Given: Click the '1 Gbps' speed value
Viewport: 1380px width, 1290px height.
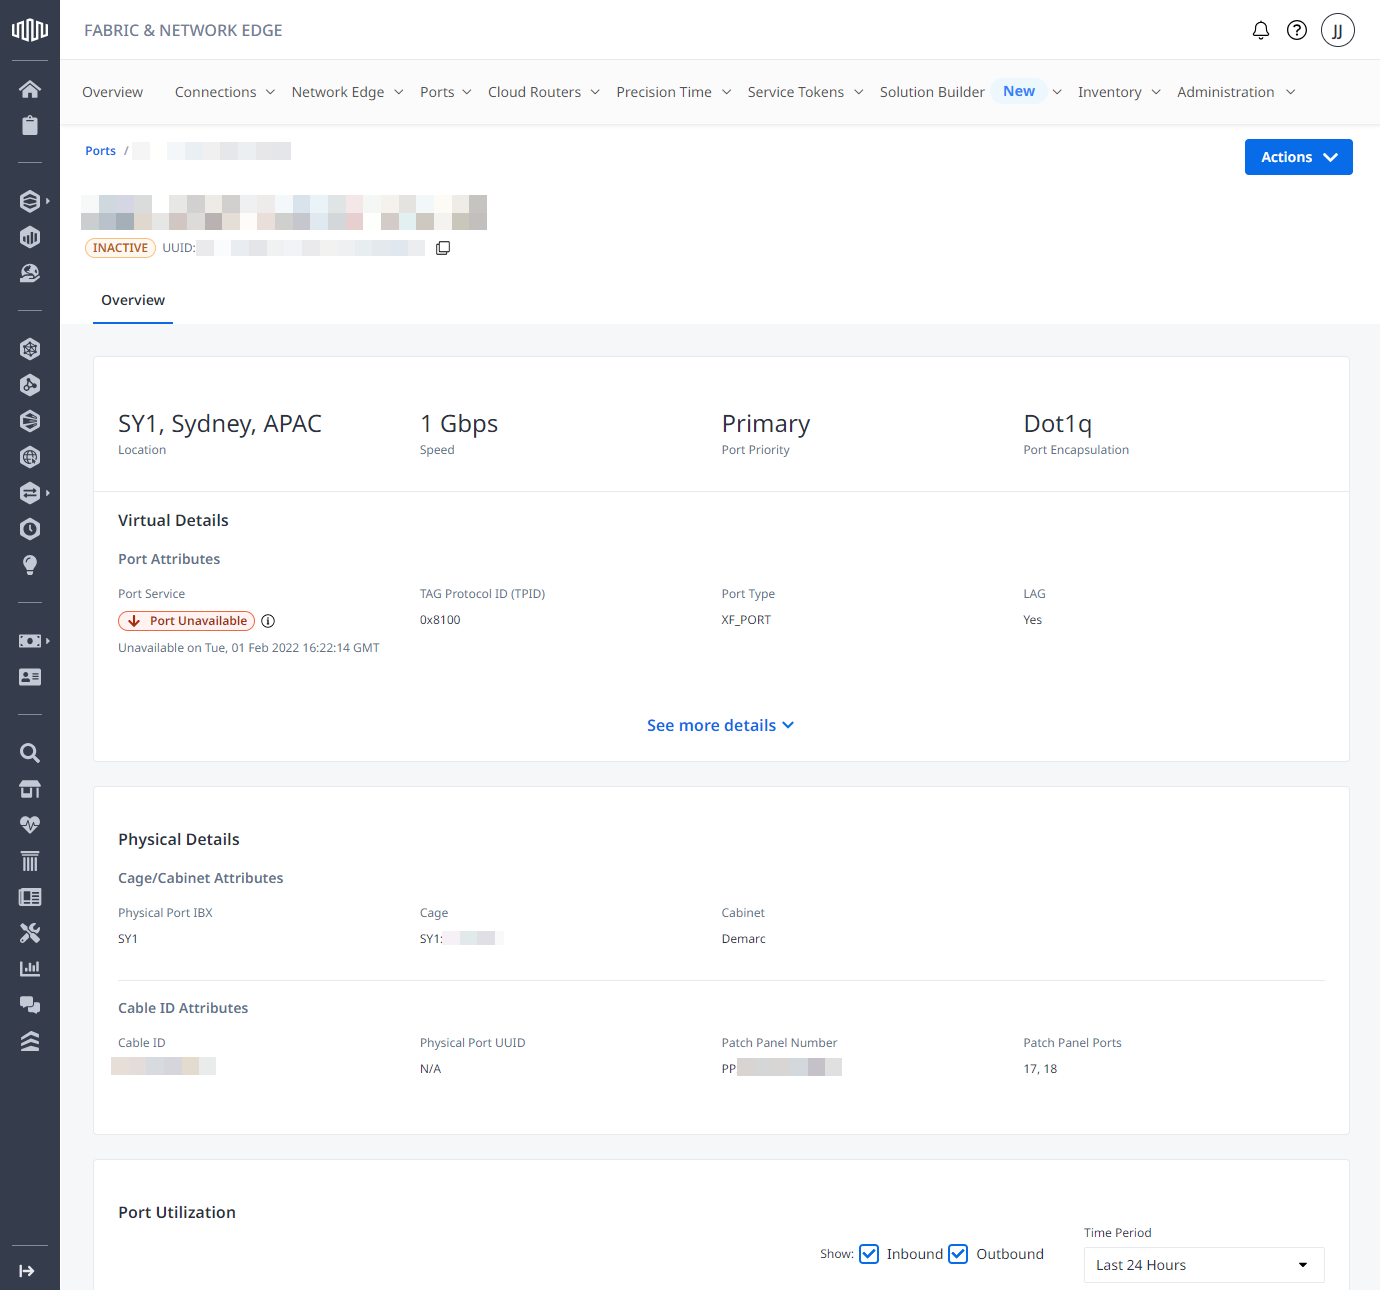Looking at the screenshot, I should (x=459, y=424).
